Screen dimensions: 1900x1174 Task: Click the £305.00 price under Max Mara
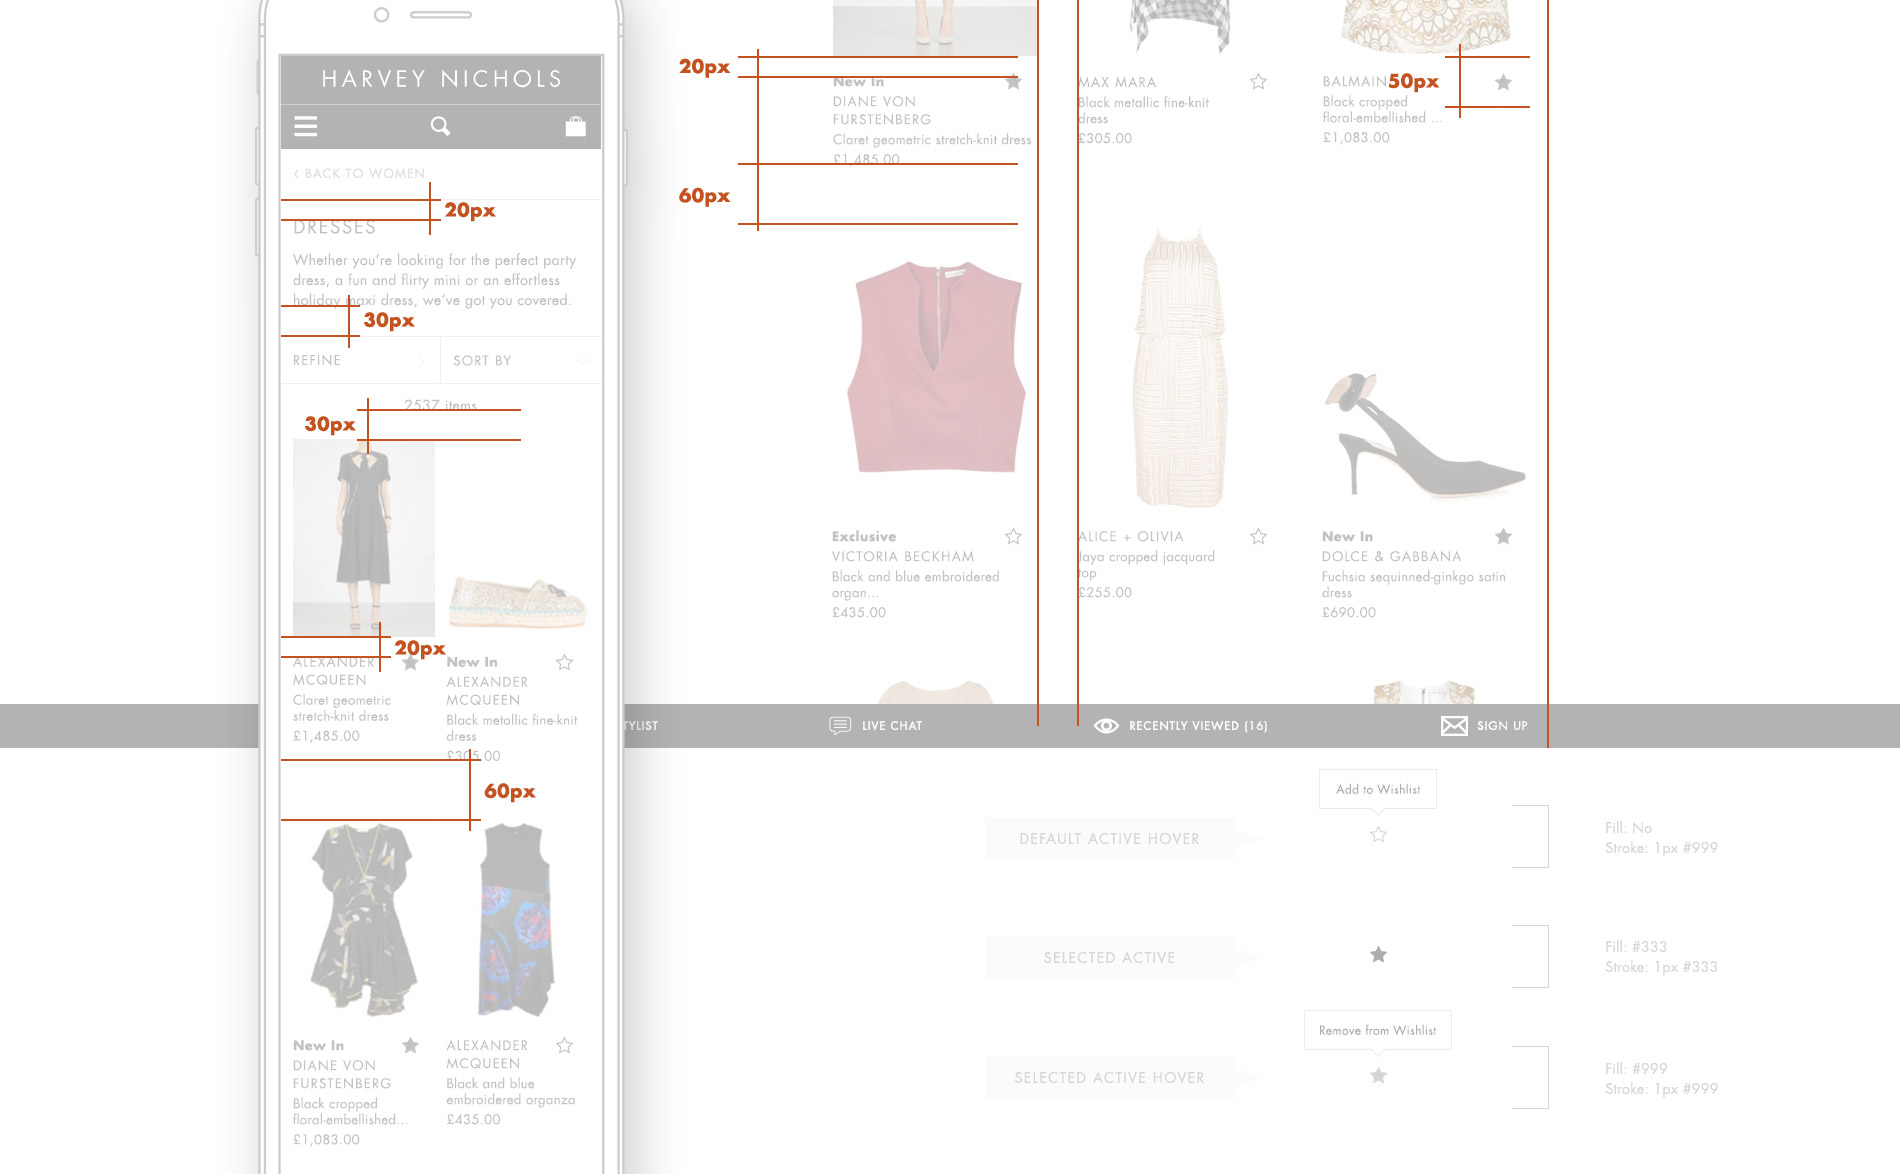(1105, 138)
